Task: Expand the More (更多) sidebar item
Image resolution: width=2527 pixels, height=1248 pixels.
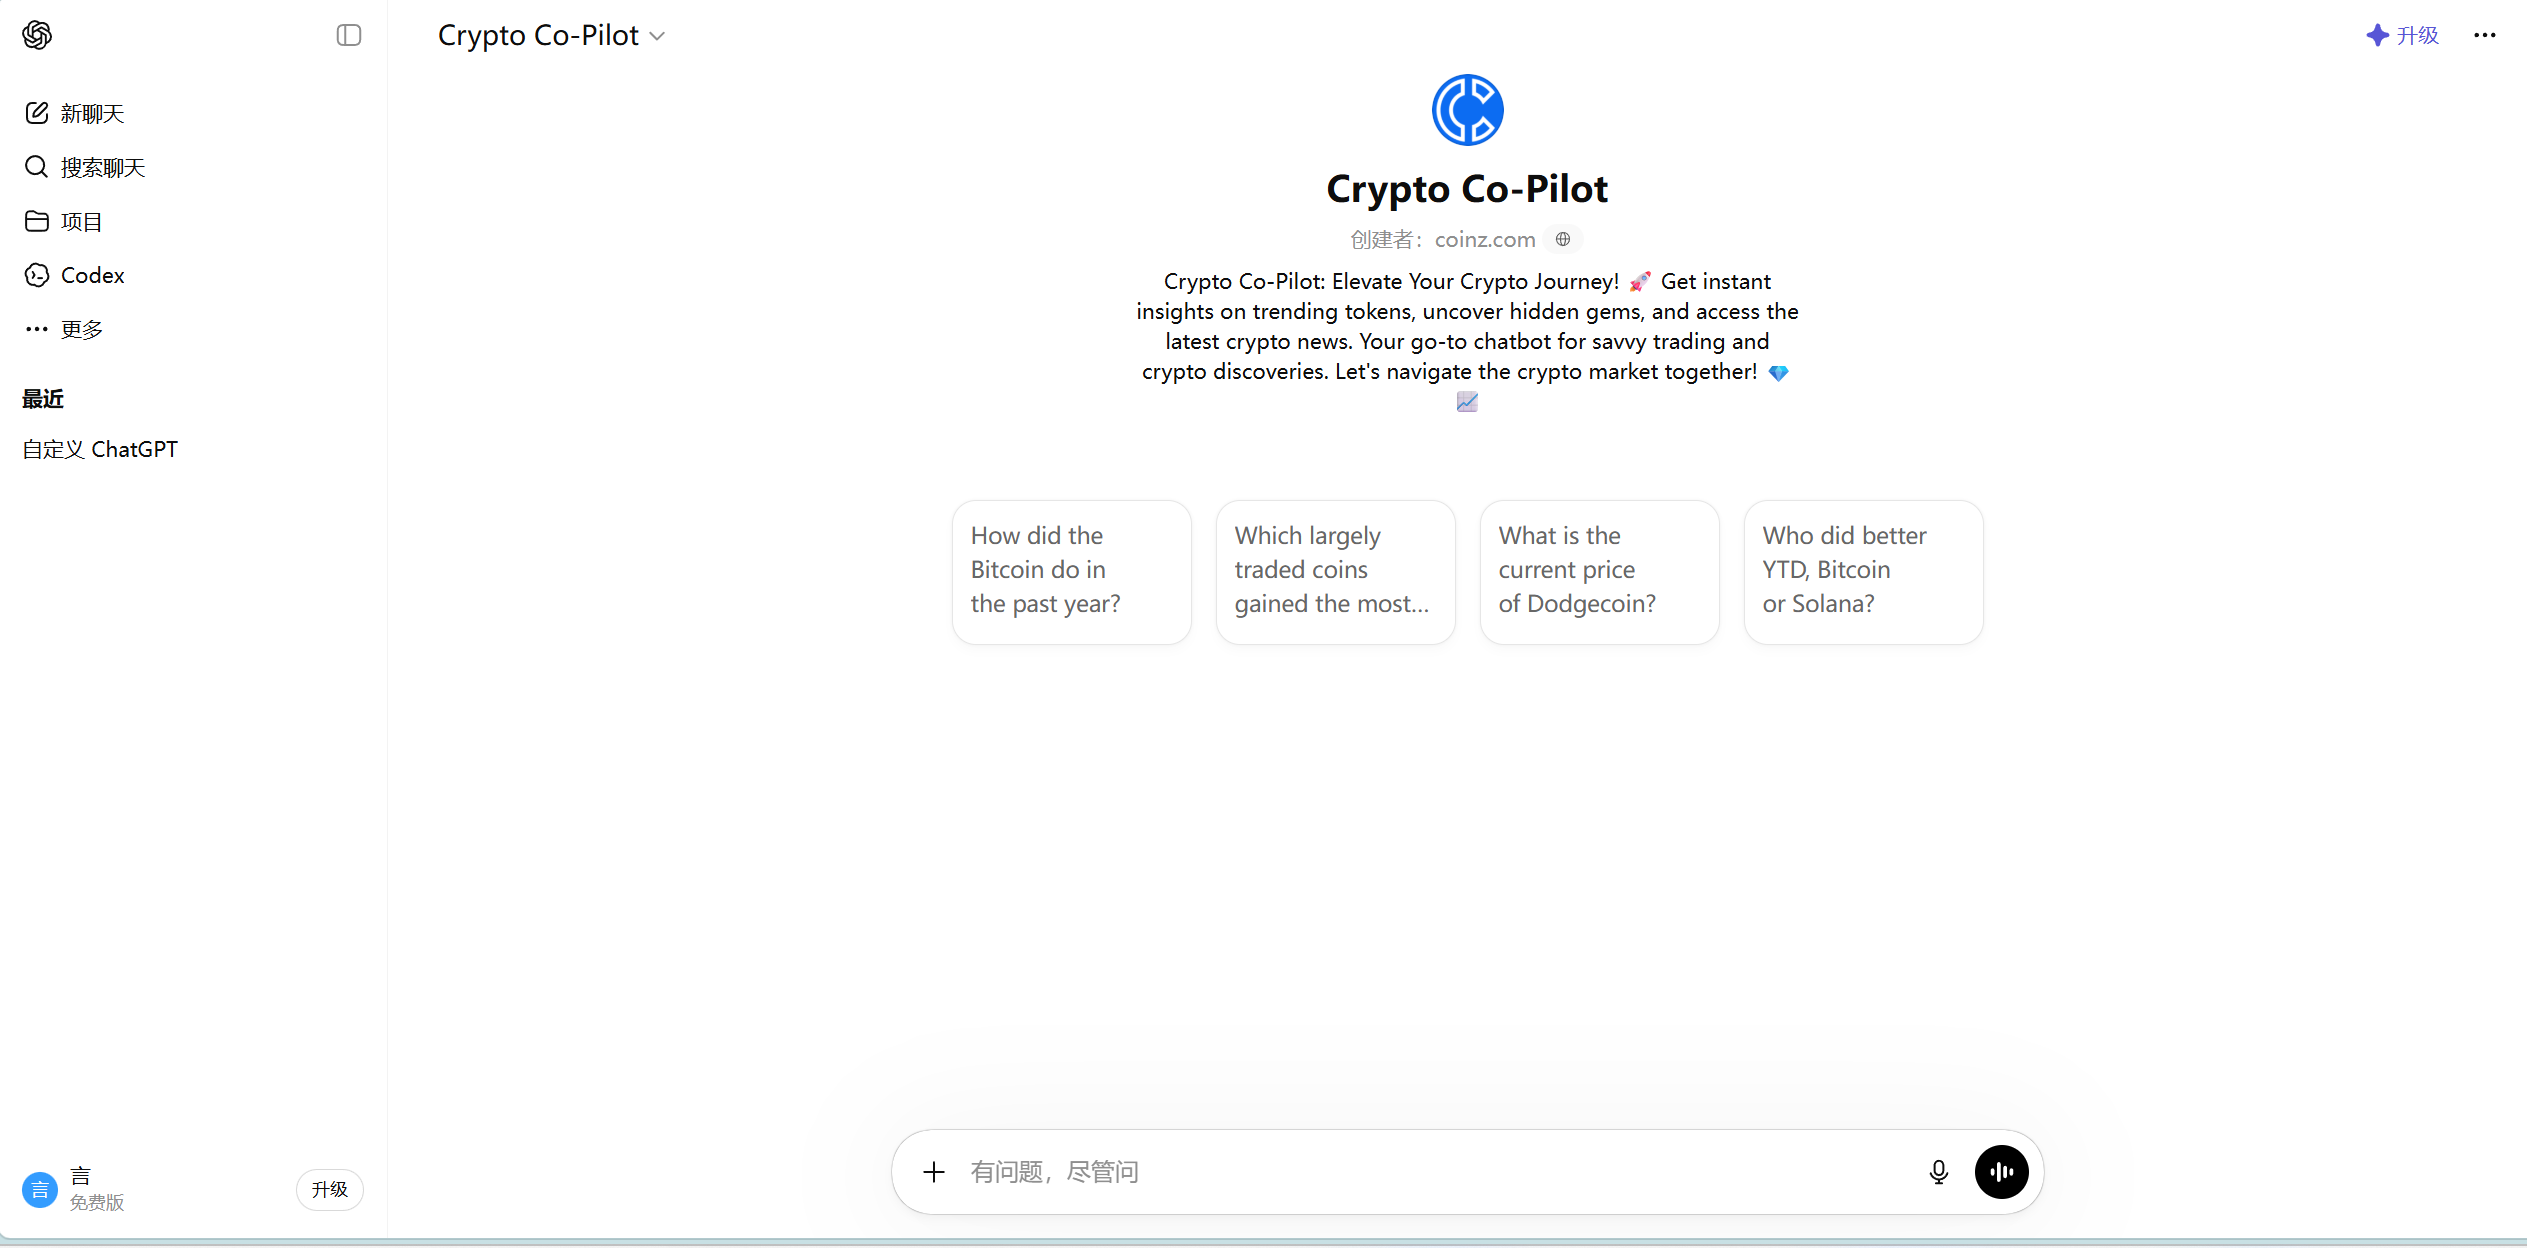Action: [64, 329]
